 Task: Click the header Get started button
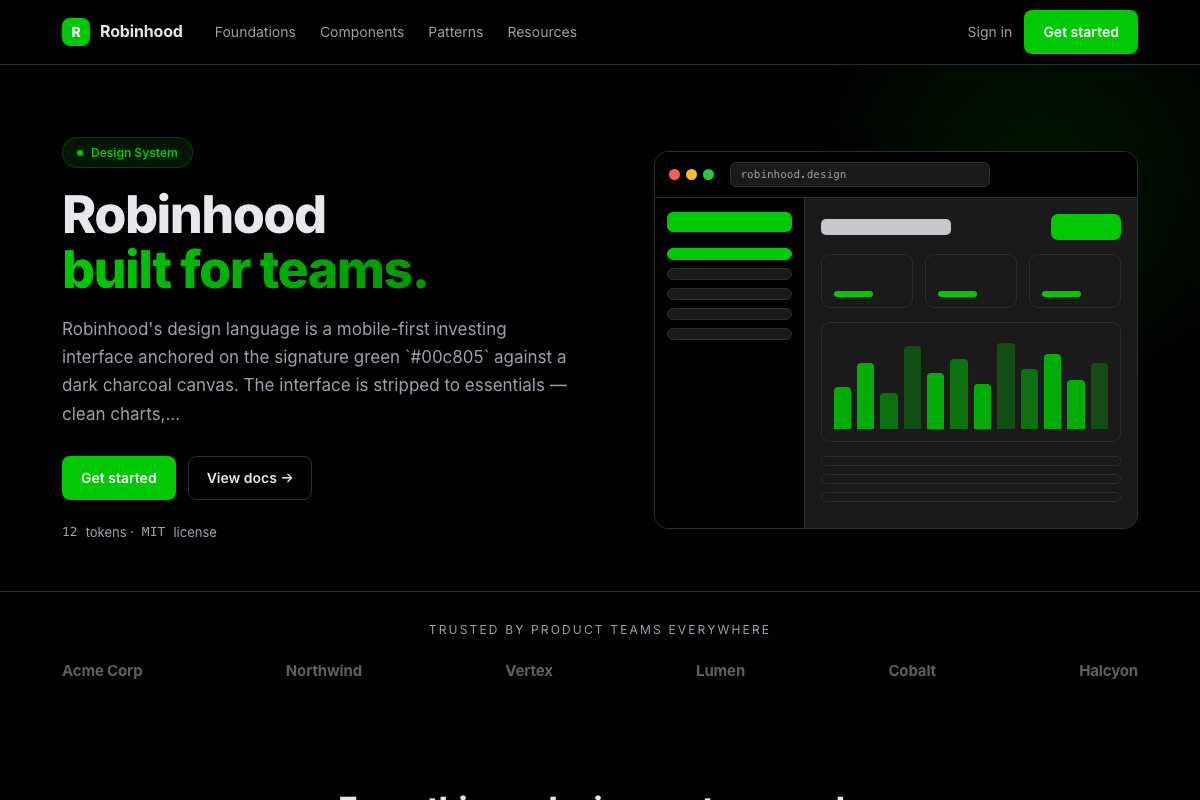click(1081, 32)
